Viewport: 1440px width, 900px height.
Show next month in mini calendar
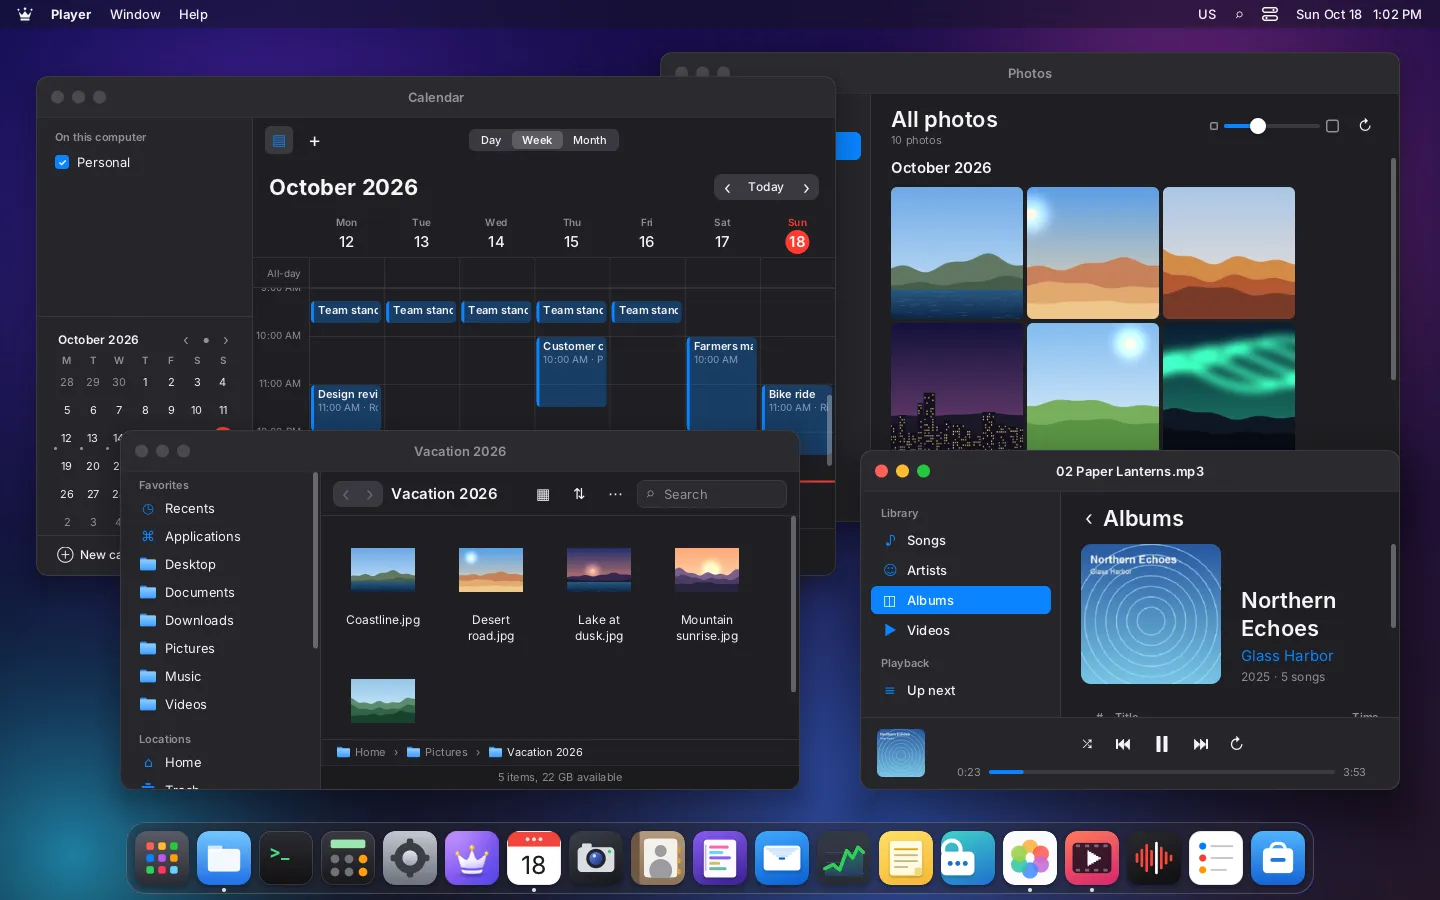tap(226, 340)
